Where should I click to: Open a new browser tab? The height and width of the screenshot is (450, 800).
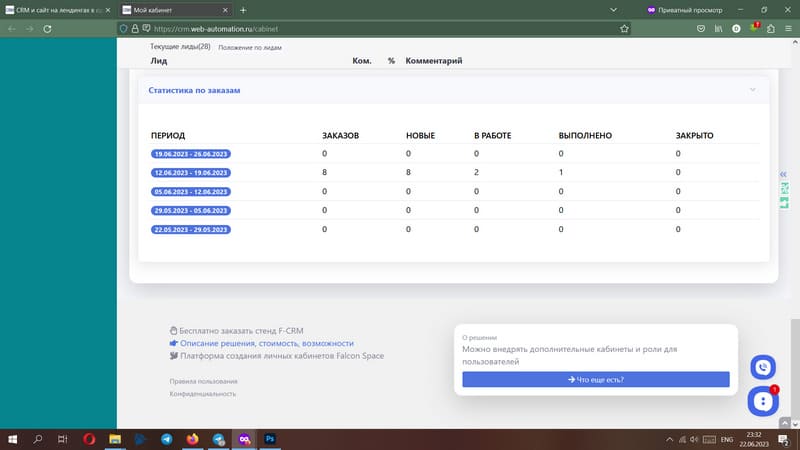[x=243, y=9]
